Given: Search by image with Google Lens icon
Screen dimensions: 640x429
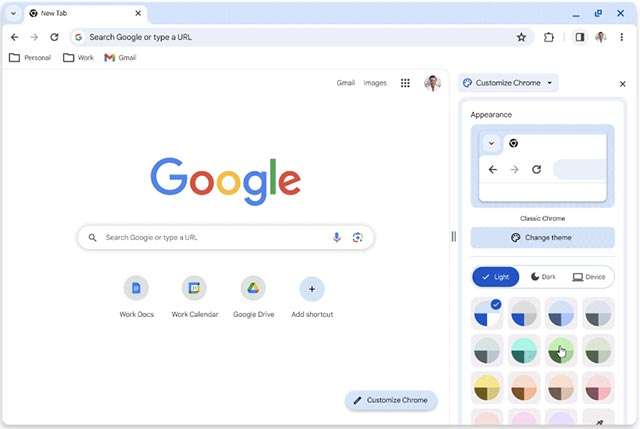Looking at the screenshot, I should tap(358, 237).
